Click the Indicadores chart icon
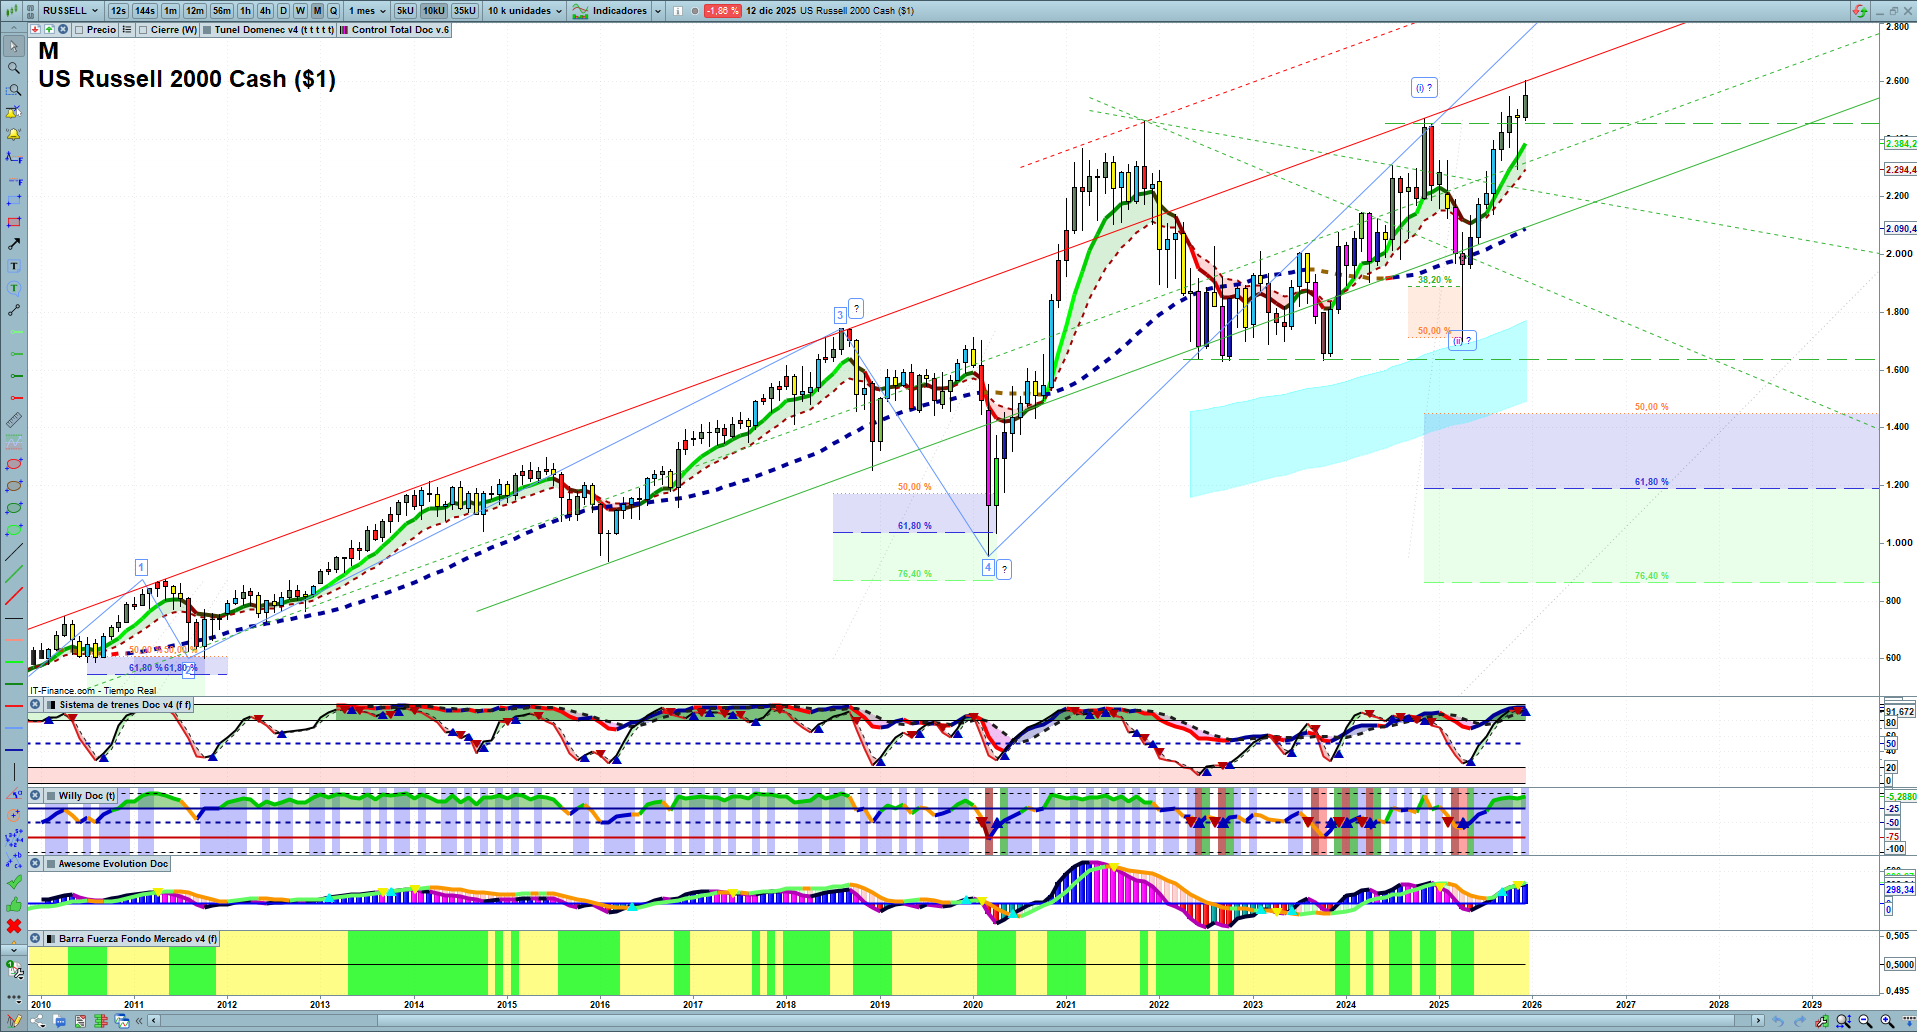The image size is (1917, 1032). (x=580, y=11)
